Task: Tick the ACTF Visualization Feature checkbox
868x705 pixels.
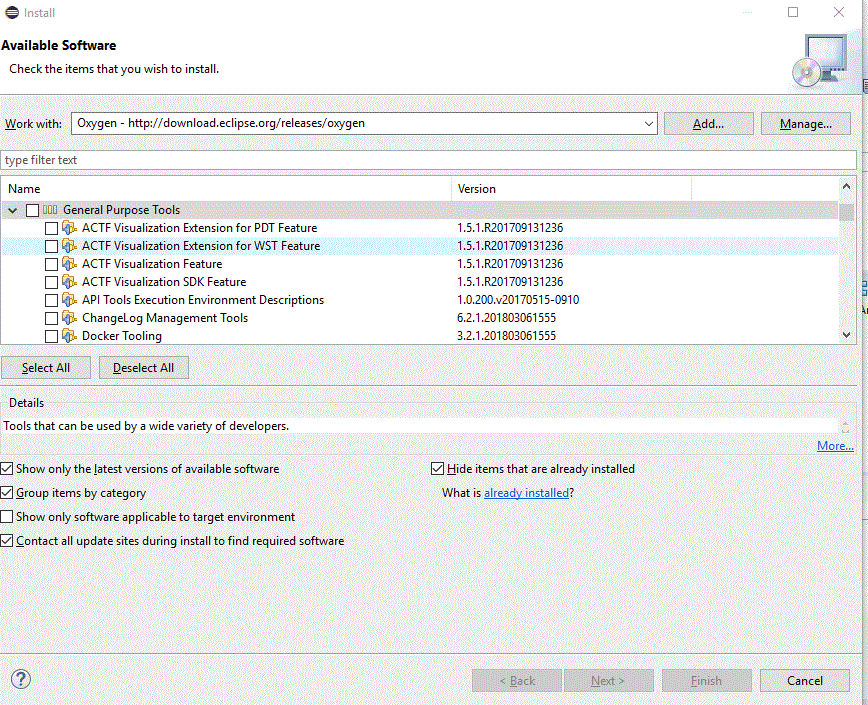Action: tap(51, 264)
